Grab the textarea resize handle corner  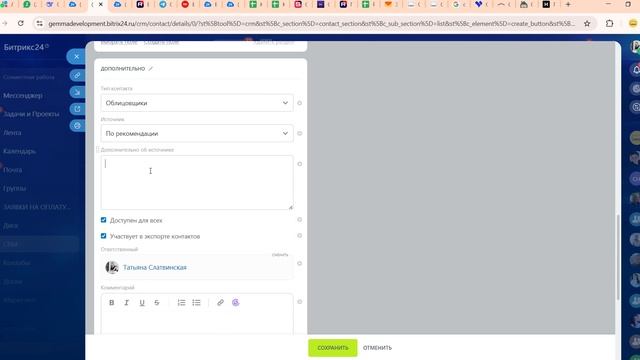tap(291, 207)
